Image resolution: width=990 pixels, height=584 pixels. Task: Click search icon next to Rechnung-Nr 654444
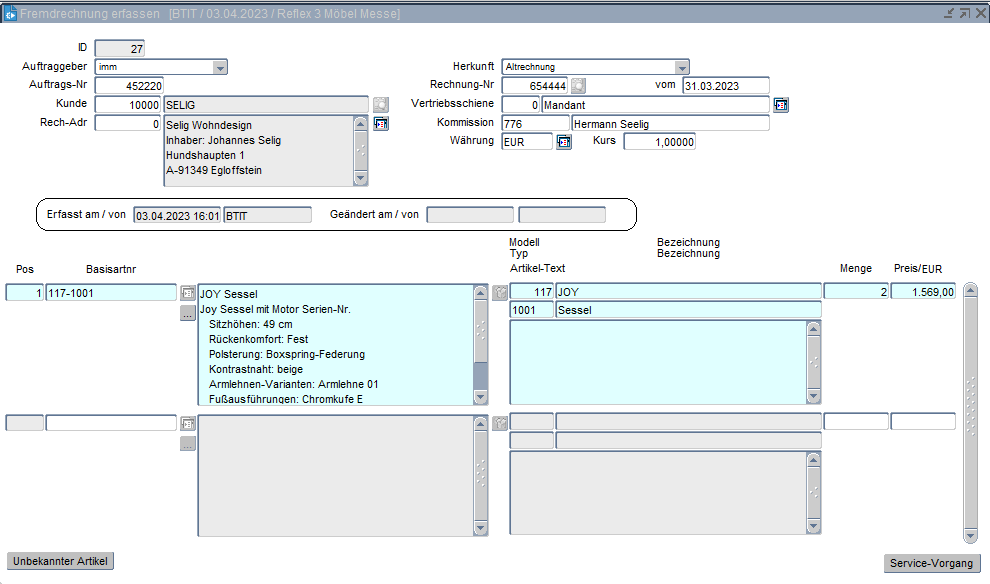click(x=579, y=86)
